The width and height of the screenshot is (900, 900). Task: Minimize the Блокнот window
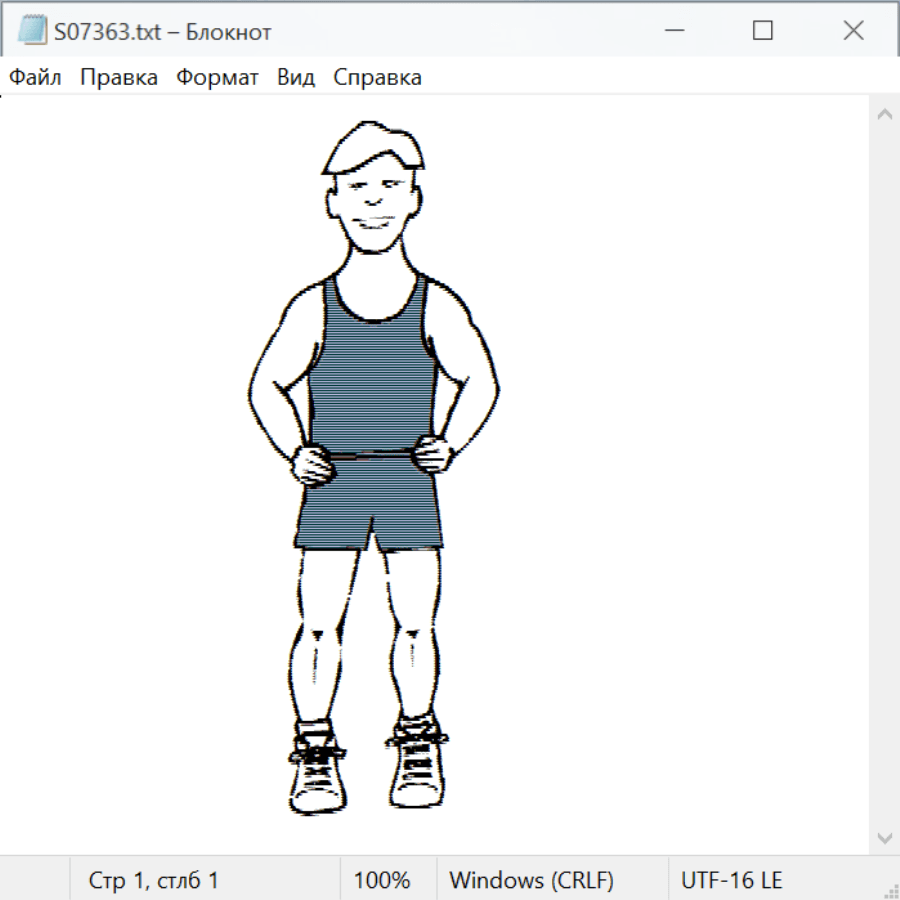[x=672, y=31]
